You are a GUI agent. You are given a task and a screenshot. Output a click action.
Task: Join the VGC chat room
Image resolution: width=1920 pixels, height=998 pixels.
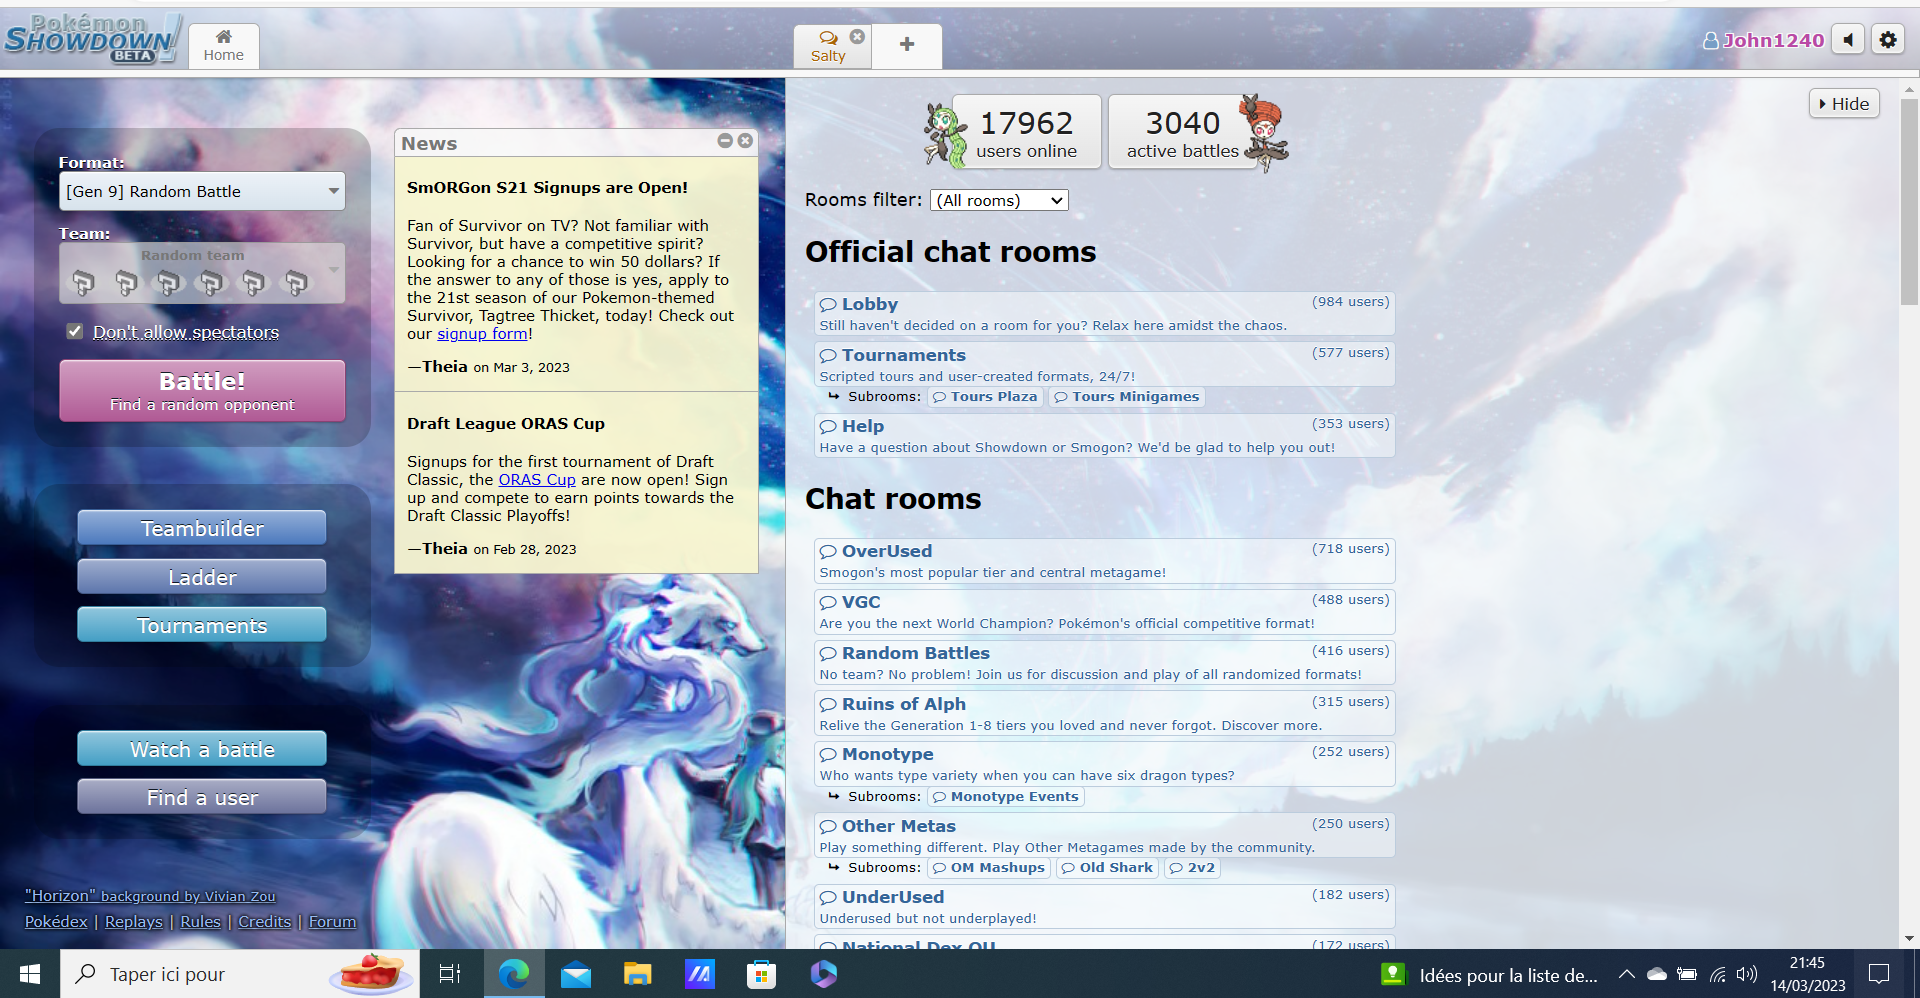[1104, 612]
